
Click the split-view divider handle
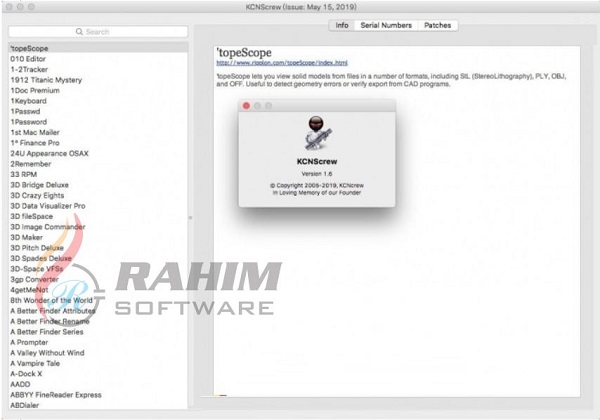(191, 218)
